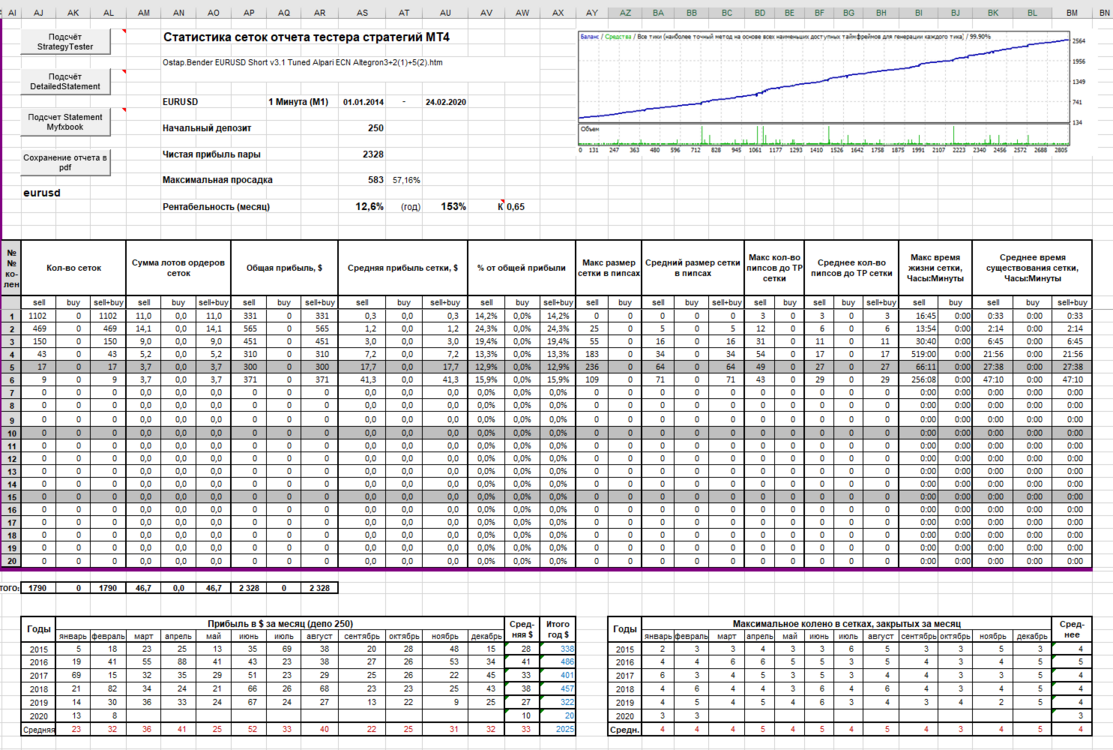The width and height of the screenshot is (1113, 750).
Task: Select row number 10 header cell
Action: pos(12,434)
